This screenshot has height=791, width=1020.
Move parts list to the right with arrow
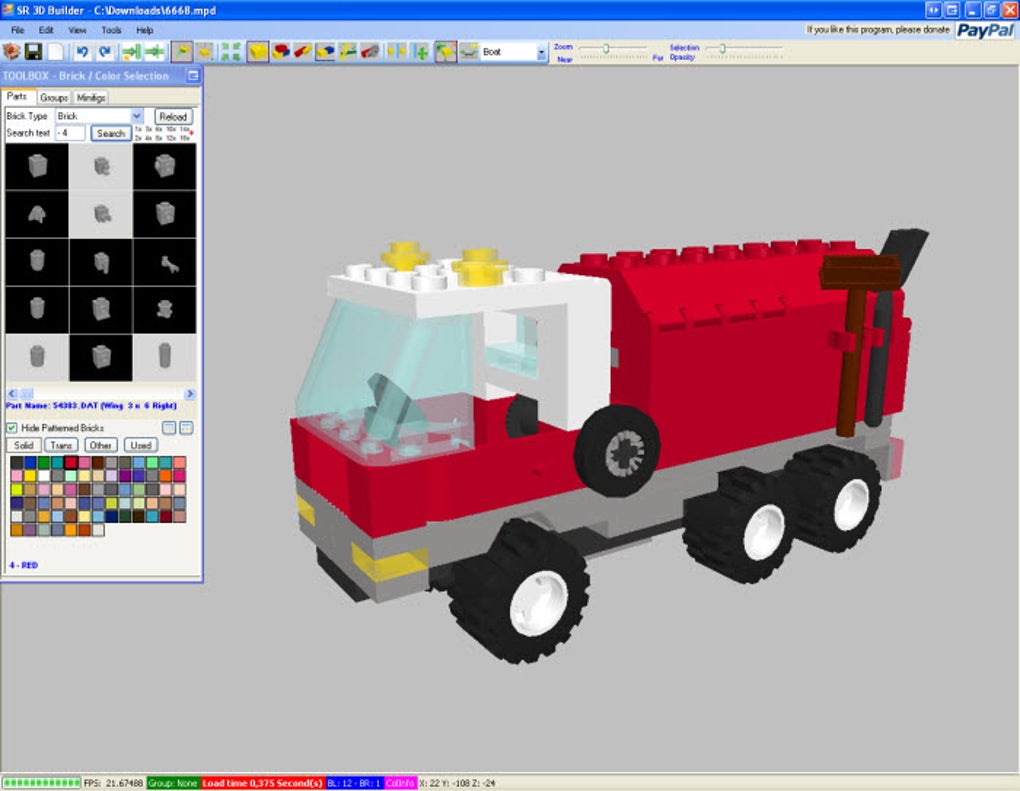tap(190, 394)
